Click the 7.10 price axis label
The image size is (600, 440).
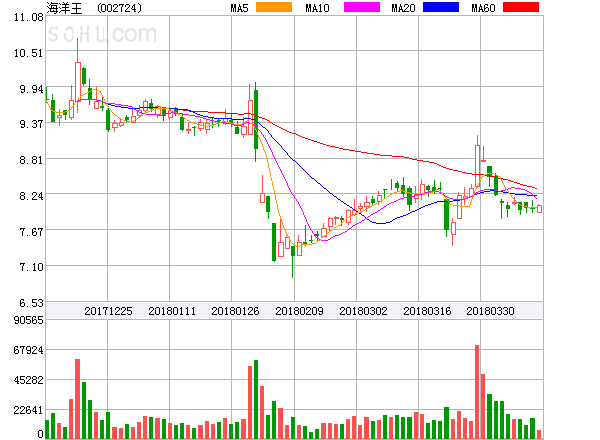[x=31, y=267]
